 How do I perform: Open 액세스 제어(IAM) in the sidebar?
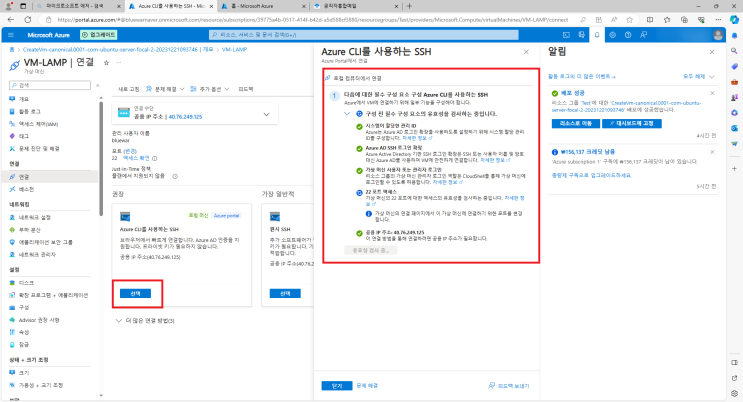pos(38,124)
